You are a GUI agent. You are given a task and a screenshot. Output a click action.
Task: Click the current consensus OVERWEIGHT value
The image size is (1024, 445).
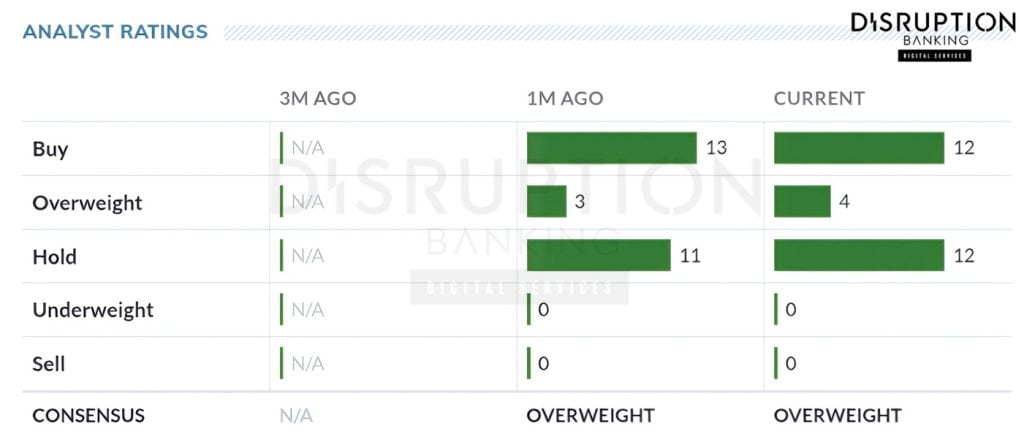(837, 416)
